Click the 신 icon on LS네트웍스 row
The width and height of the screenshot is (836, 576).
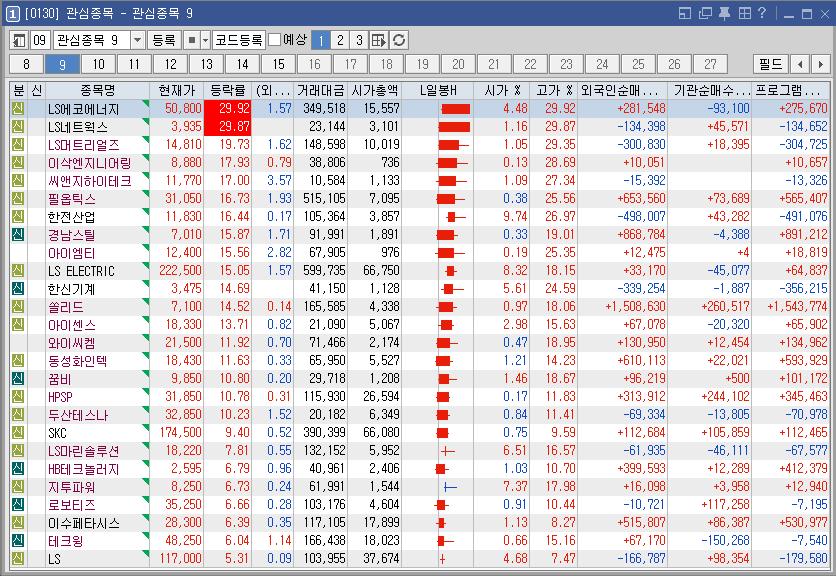point(18,127)
